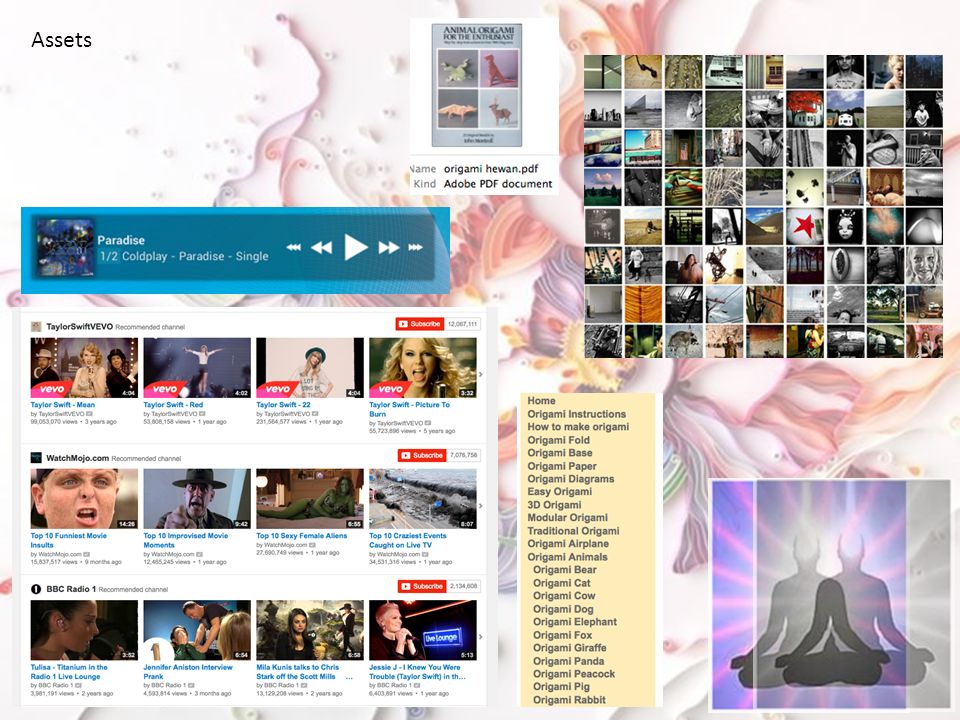Click the origami hewan.pdf file name
This screenshot has width=960, height=720.
click(x=491, y=168)
